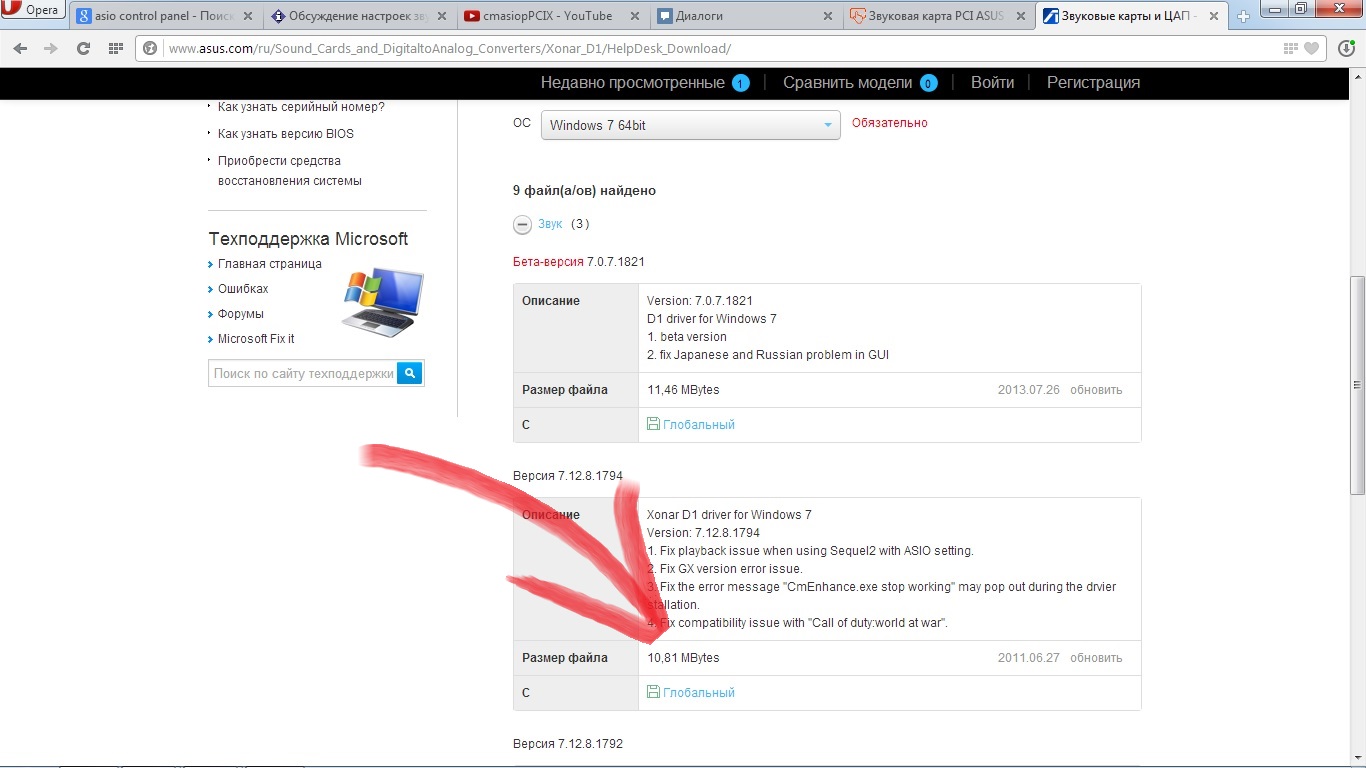
Task: Open the OS dropdown showing Windows 7 64bit
Action: 691,125
